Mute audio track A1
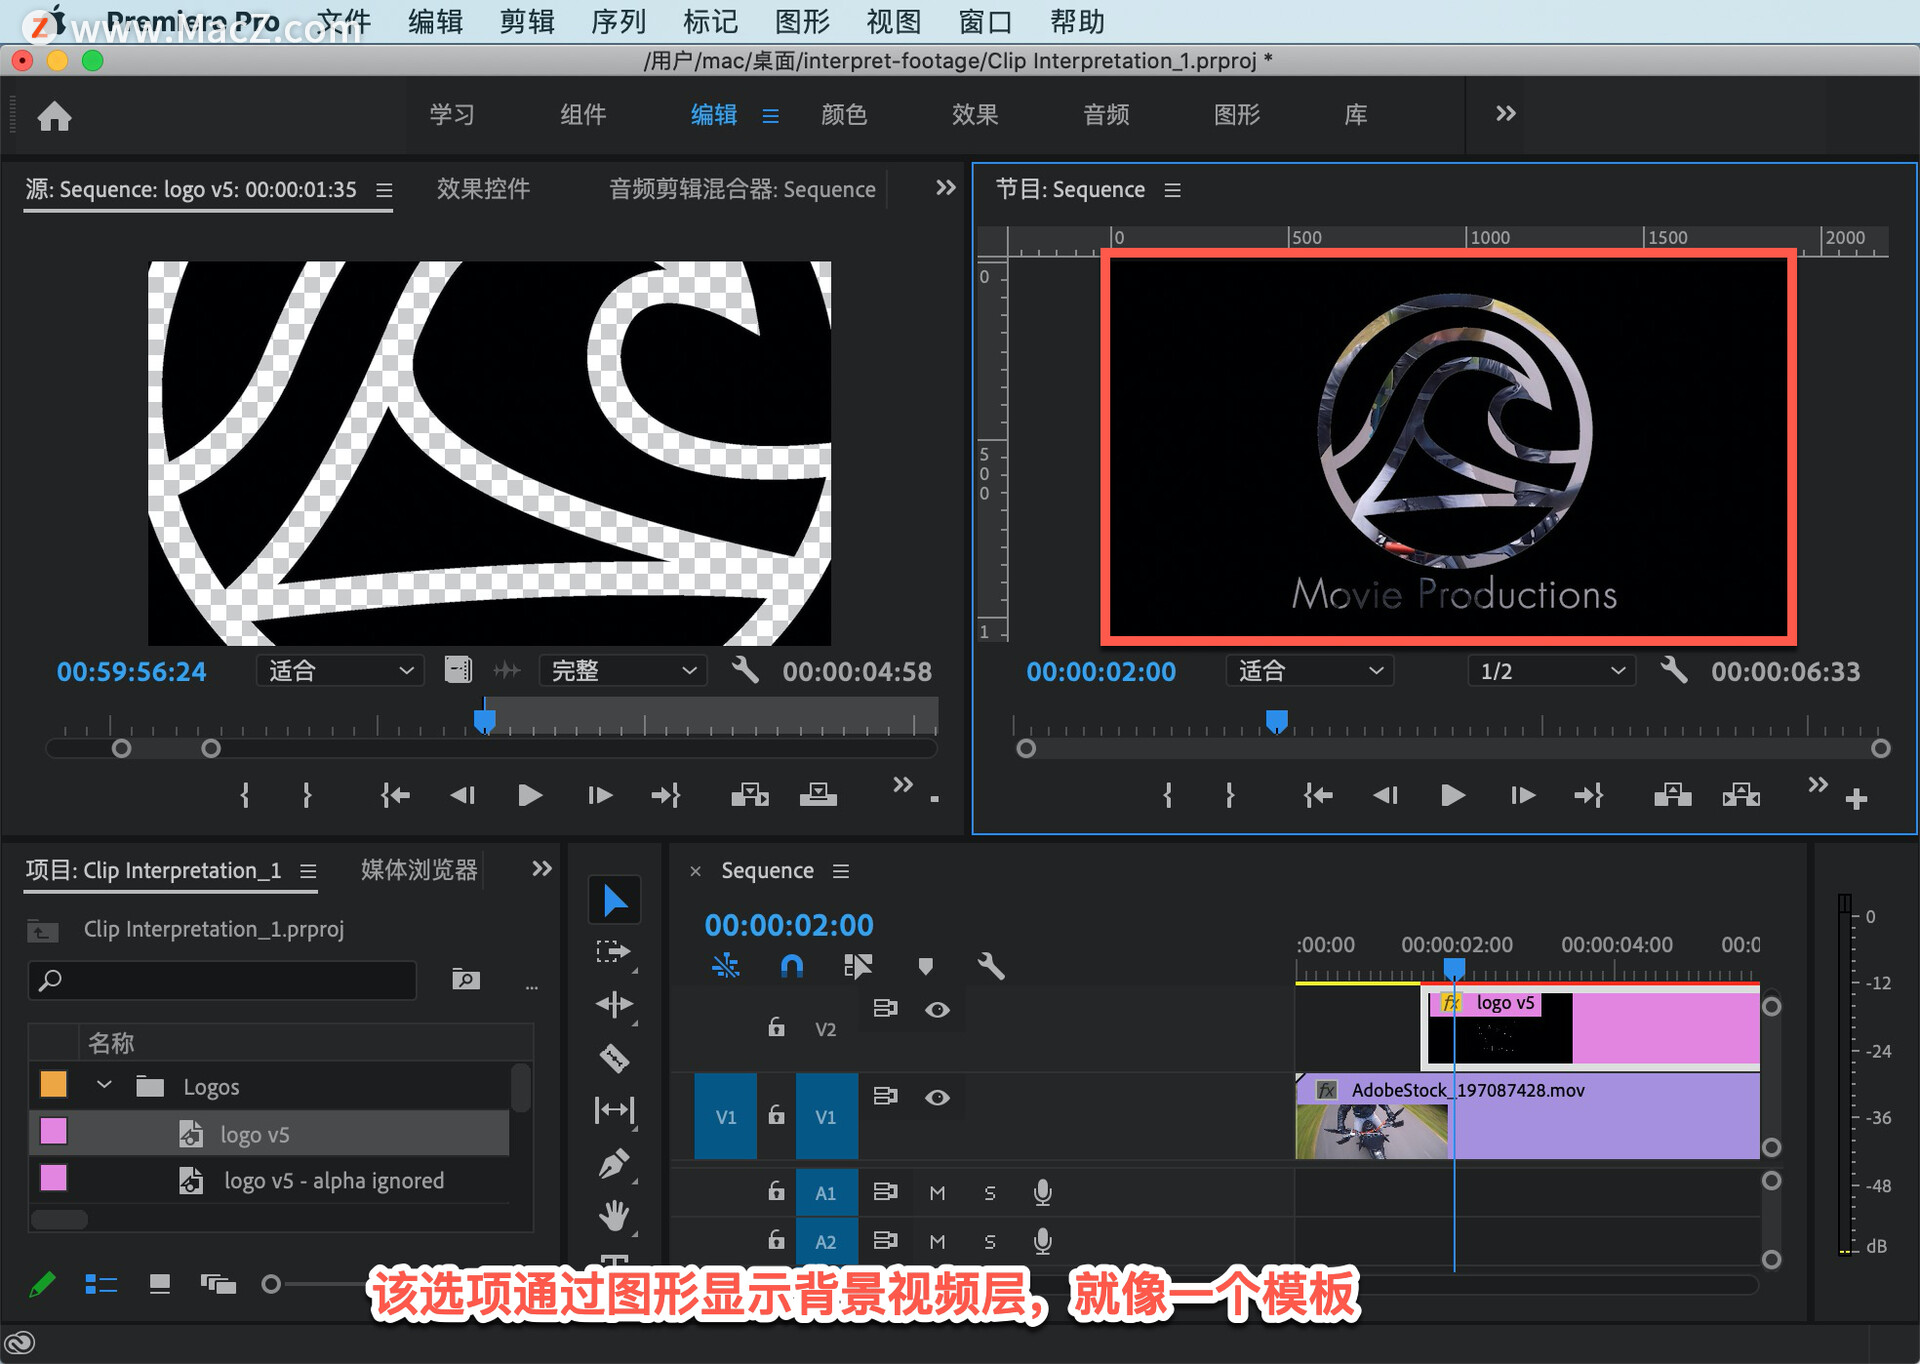Screen dimensions: 1920x1364 coord(937,1192)
